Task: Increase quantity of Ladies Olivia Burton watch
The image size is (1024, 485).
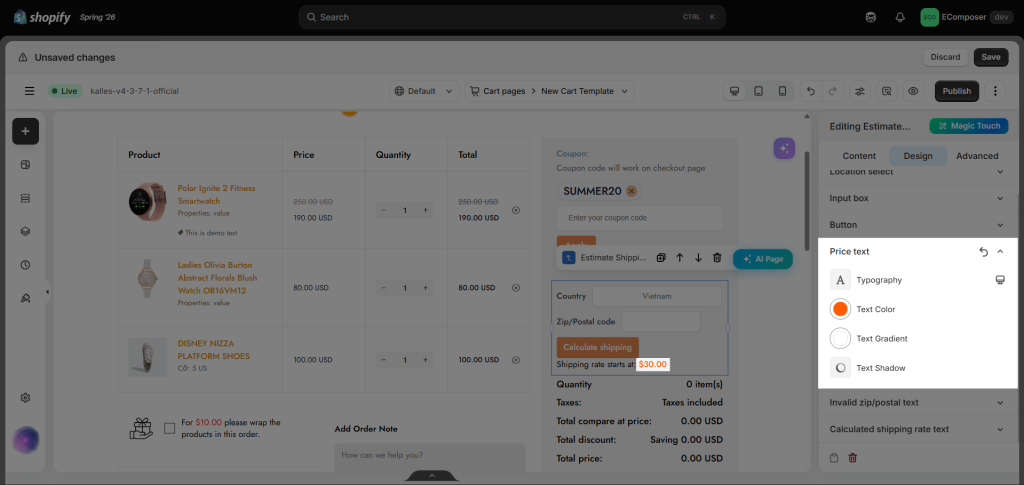Action: pos(425,288)
